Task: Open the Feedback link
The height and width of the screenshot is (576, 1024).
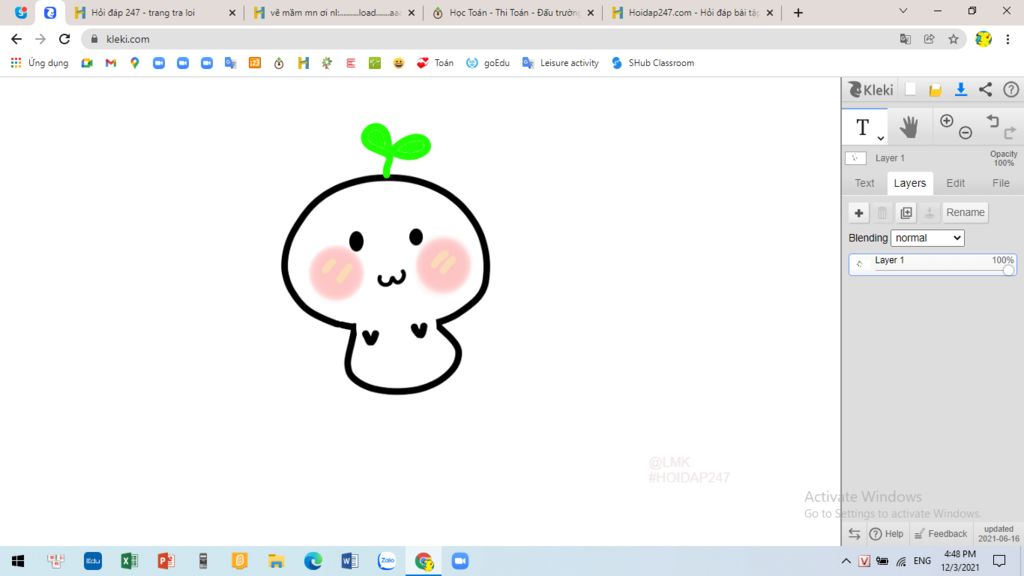Action: pos(940,534)
